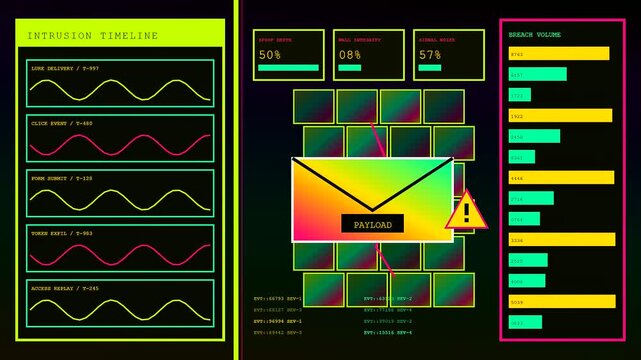Click the Form Submit / T-128 label

tap(62, 179)
